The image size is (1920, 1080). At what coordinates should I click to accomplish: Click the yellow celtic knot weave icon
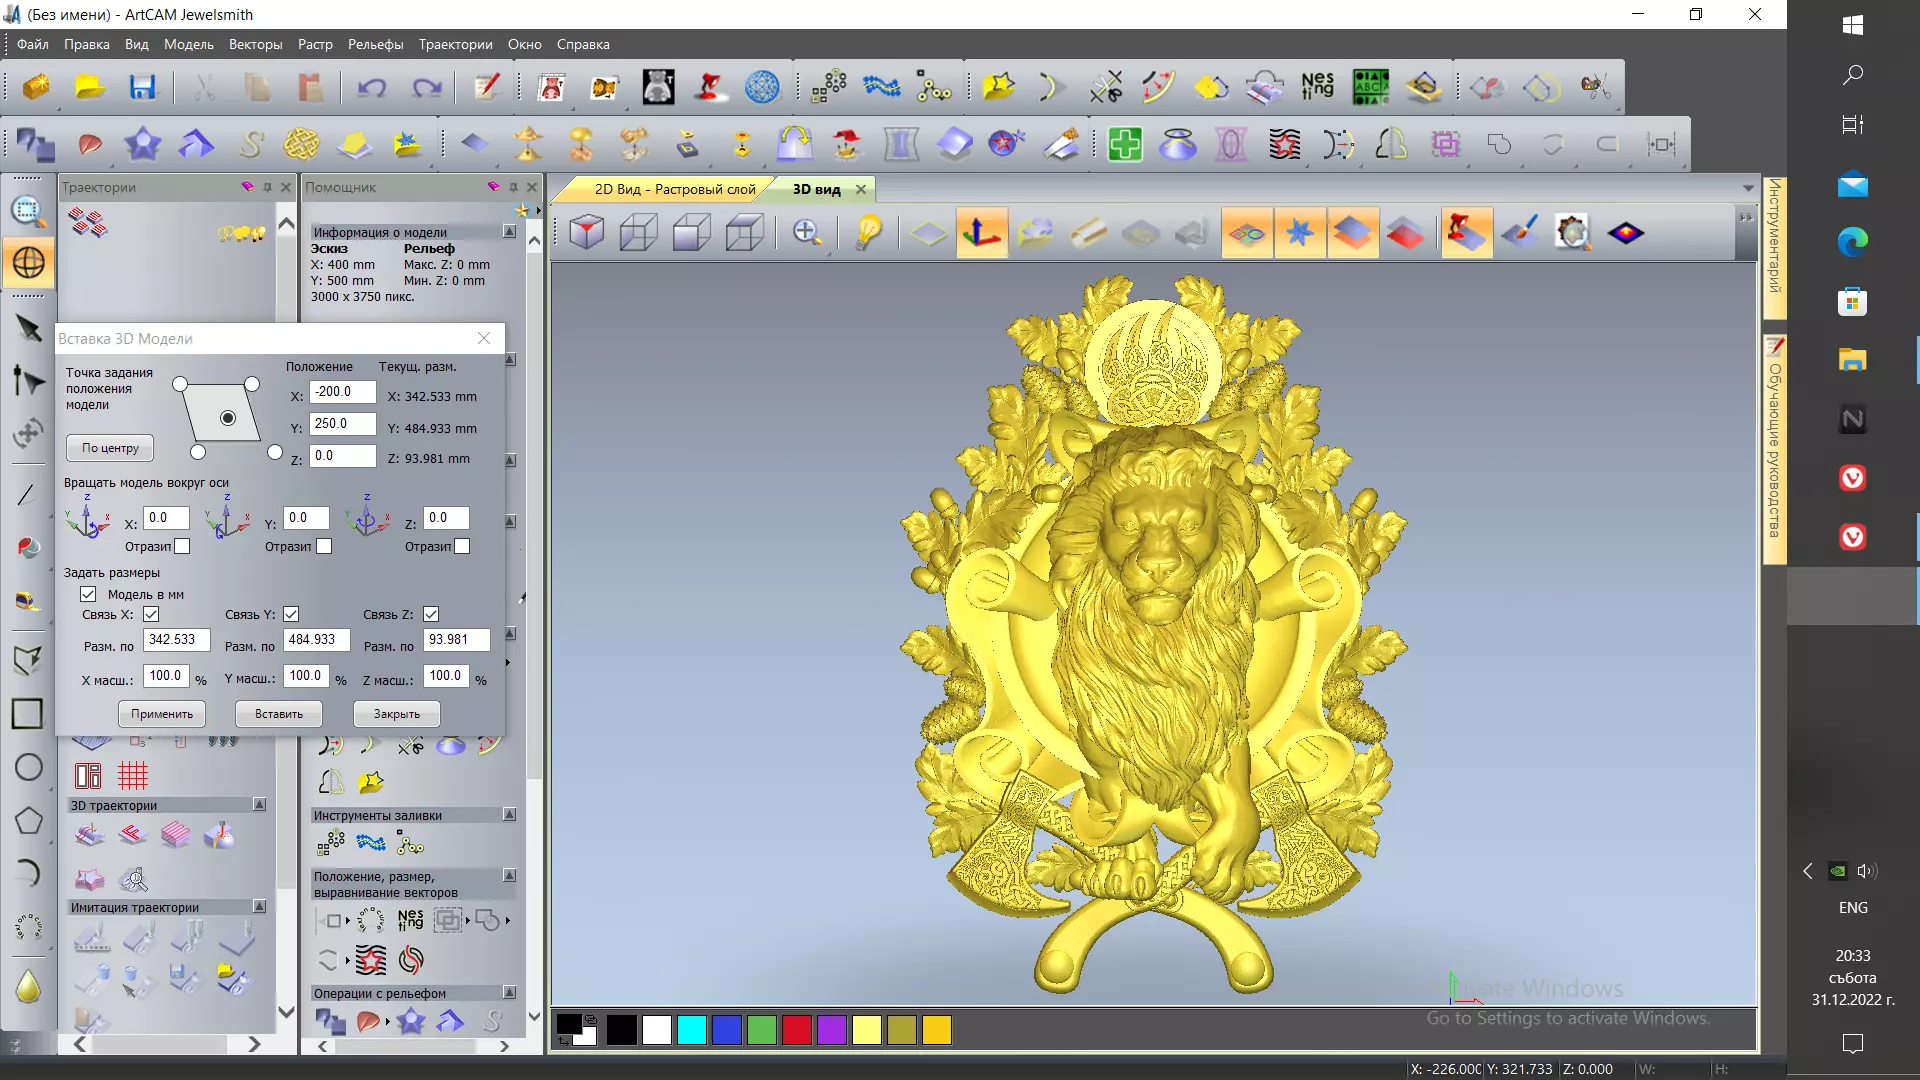[301, 144]
